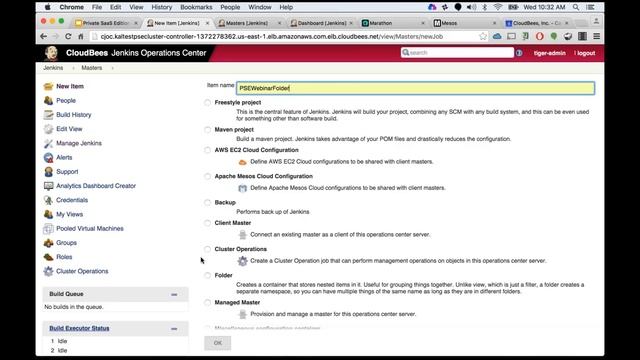Expand the Jenkins breadcrumb arrow
The width and height of the screenshot is (640, 360).
[73, 68]
